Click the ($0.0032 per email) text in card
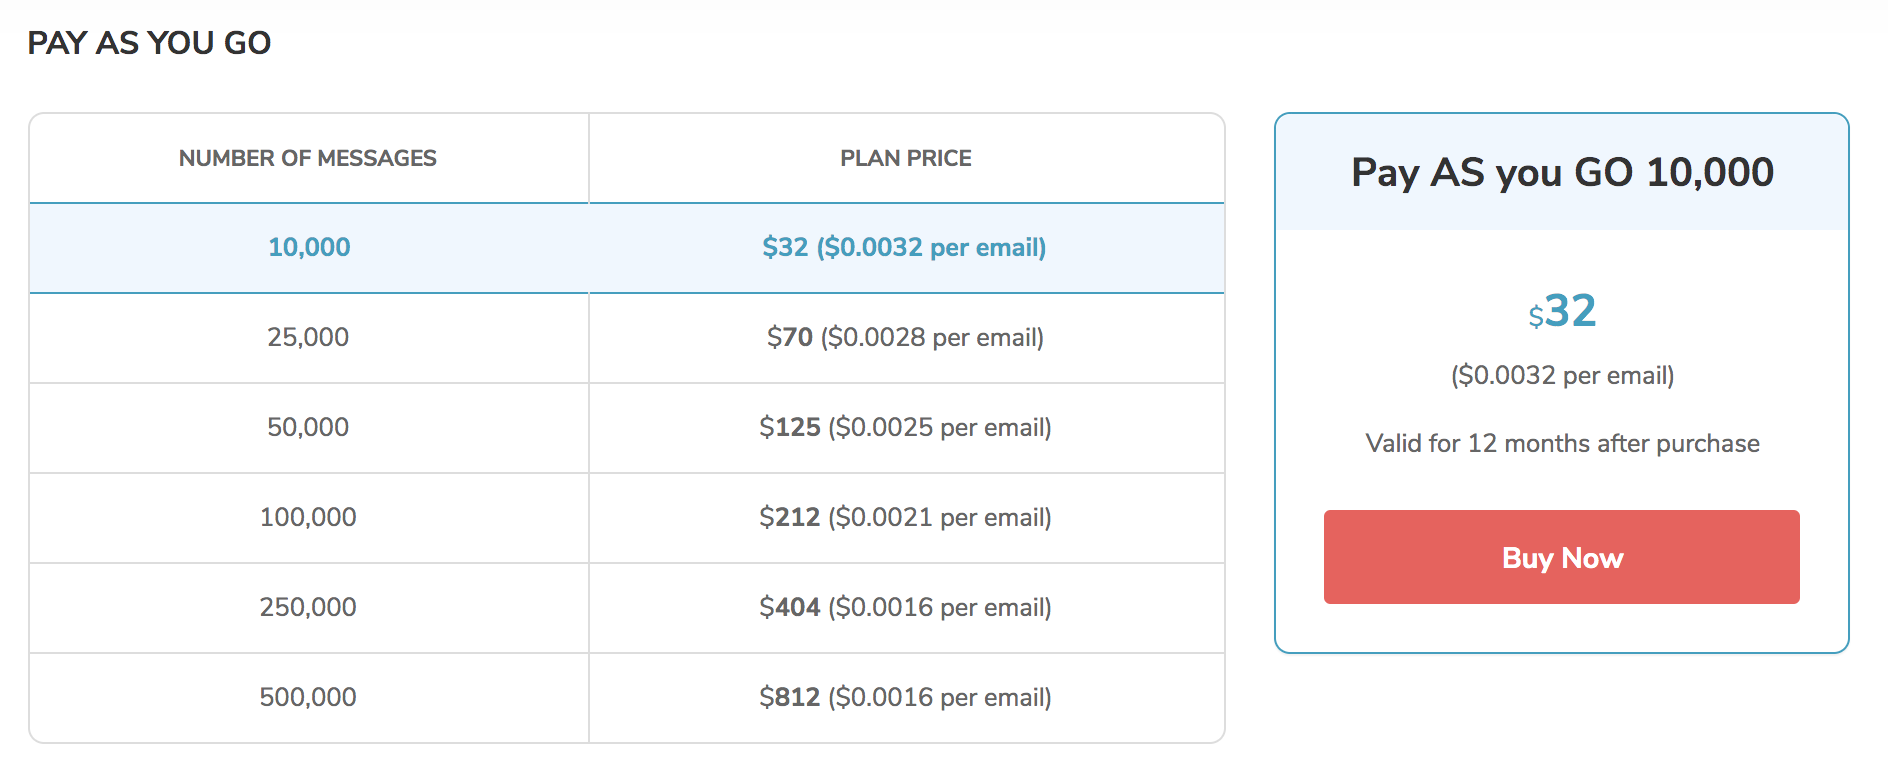 pyautogui.click(x=1562, y=375)
